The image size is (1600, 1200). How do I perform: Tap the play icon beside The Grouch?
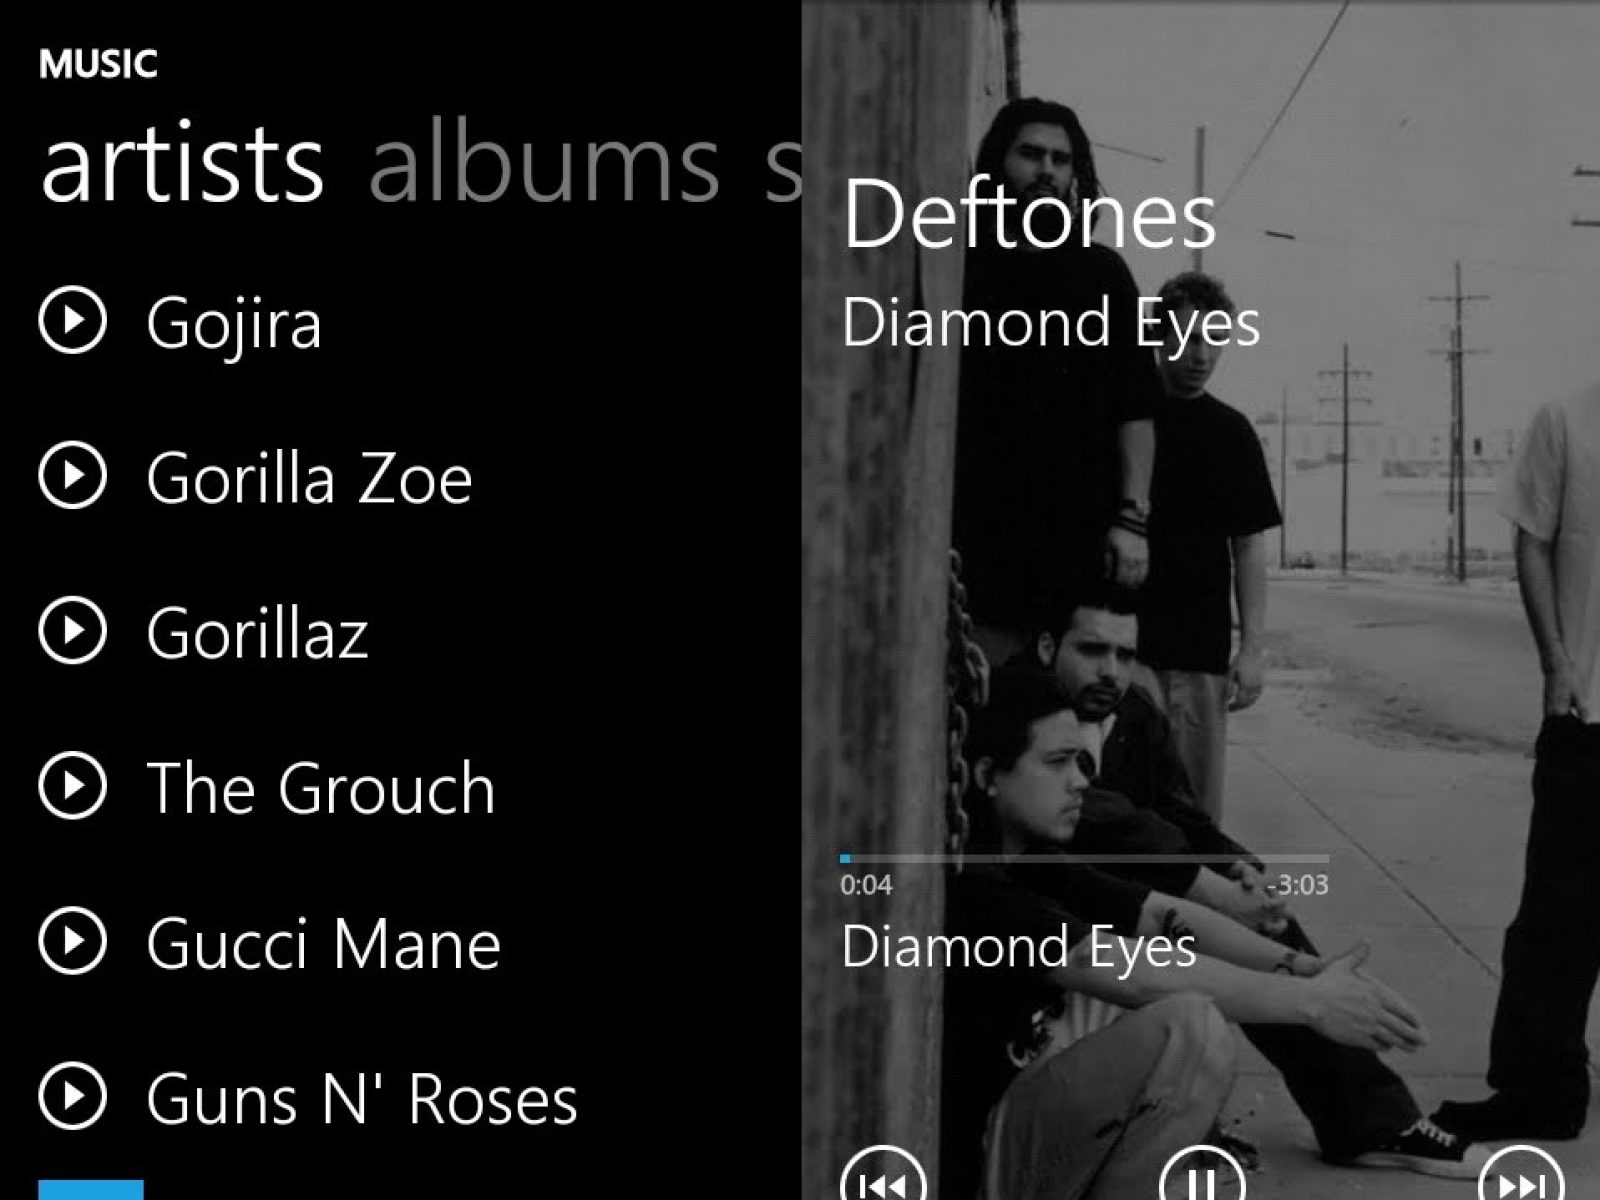[72, 786]
